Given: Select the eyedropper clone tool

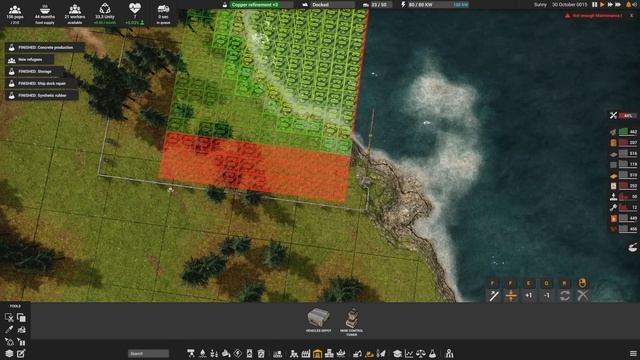Looking at the screenshot, I should (9, 329).
